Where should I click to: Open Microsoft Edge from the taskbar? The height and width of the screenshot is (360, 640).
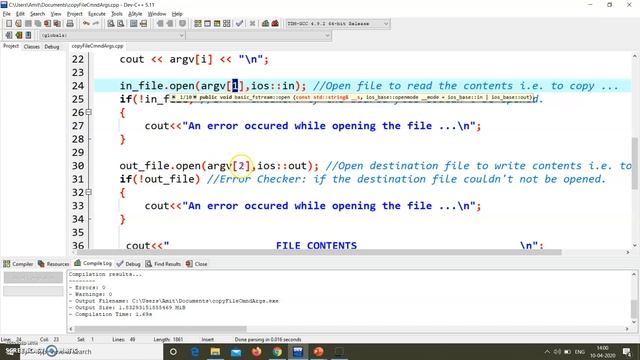click(195, 351)
